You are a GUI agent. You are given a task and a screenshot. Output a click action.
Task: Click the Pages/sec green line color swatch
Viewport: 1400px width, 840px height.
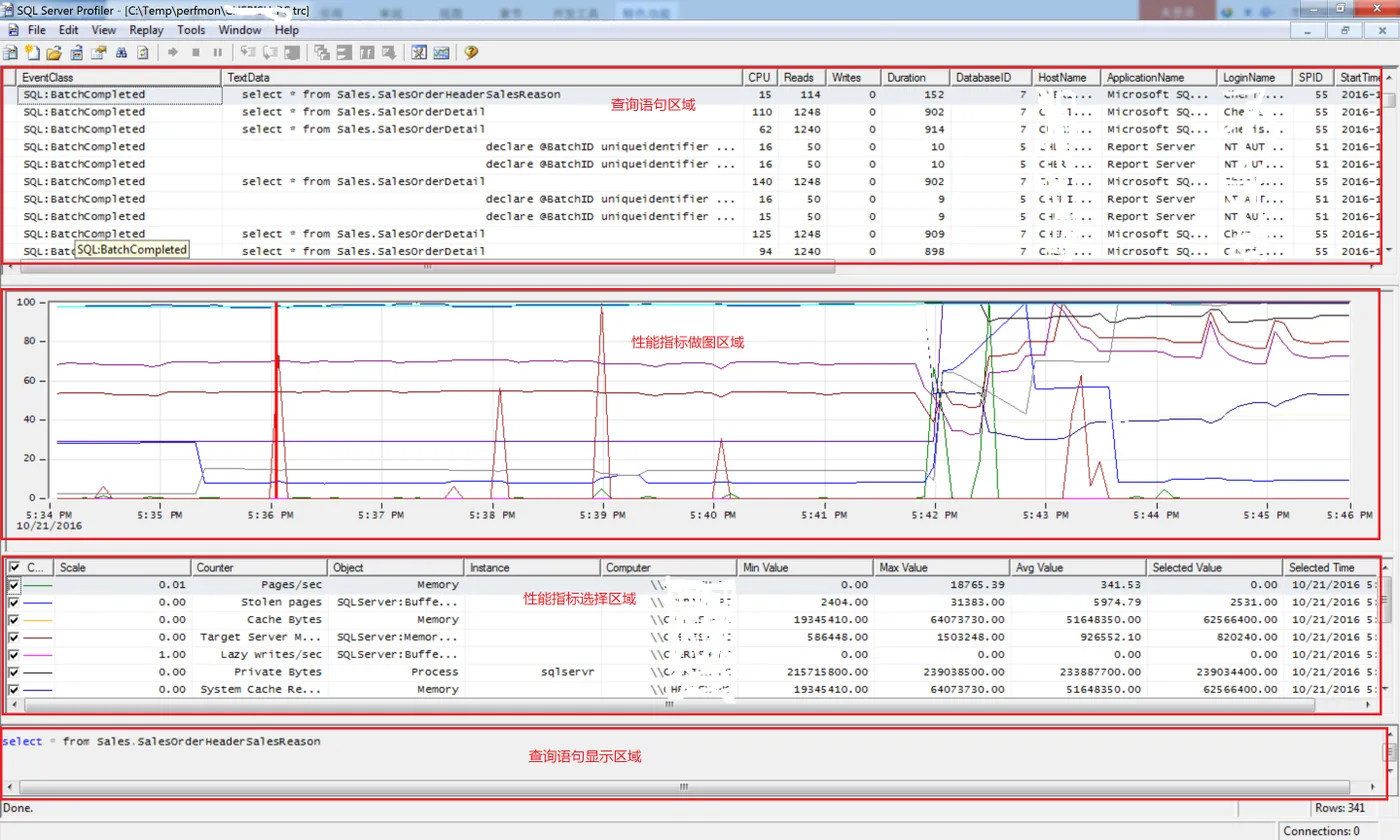tap(38, 585)
